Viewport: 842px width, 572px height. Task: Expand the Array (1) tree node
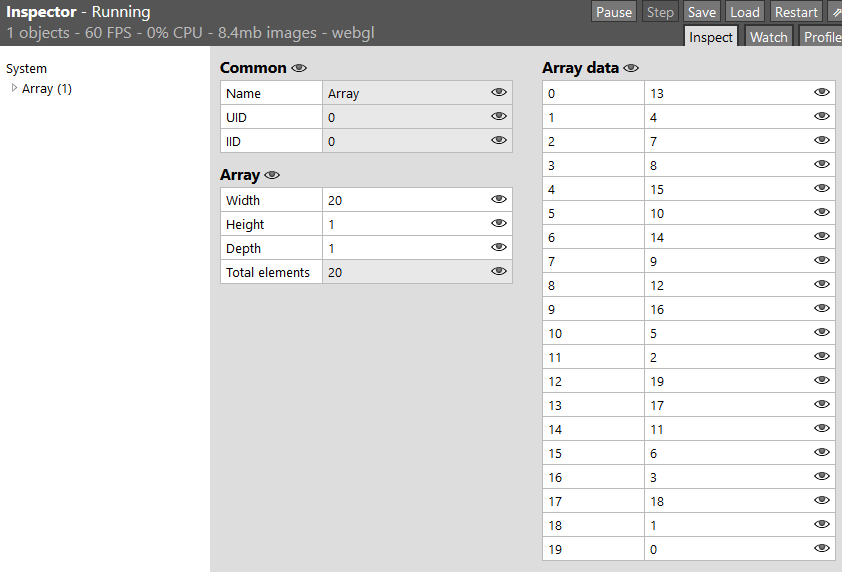point(14,88)
